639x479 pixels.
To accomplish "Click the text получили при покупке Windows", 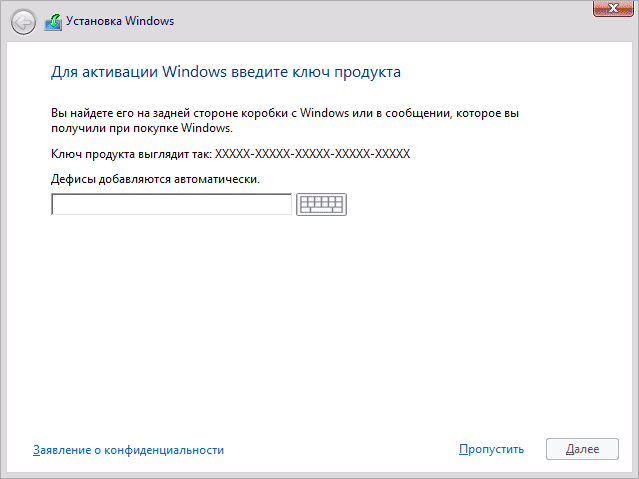I will [141, 129].
